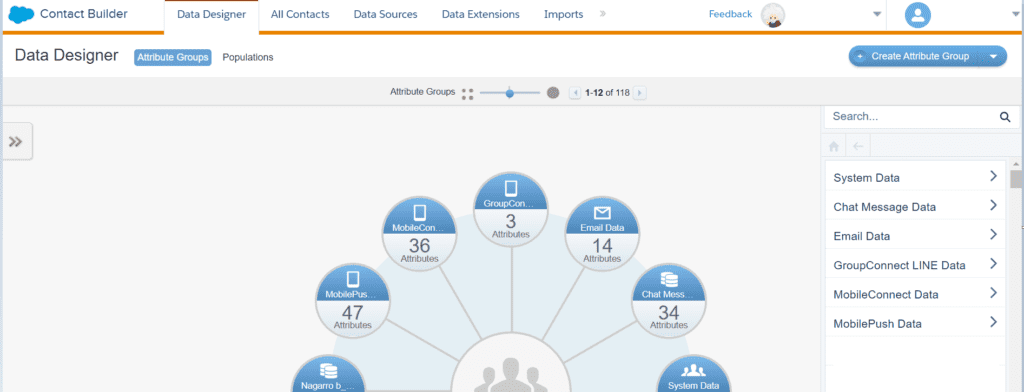Click the Salesforce cloud logo
Viewport: 1024px width, 392px height.
[x=21, y=14]
